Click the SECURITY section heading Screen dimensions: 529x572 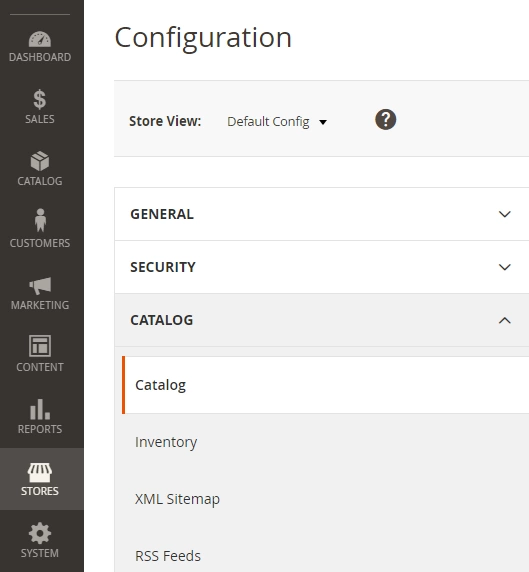pos(163,267)
